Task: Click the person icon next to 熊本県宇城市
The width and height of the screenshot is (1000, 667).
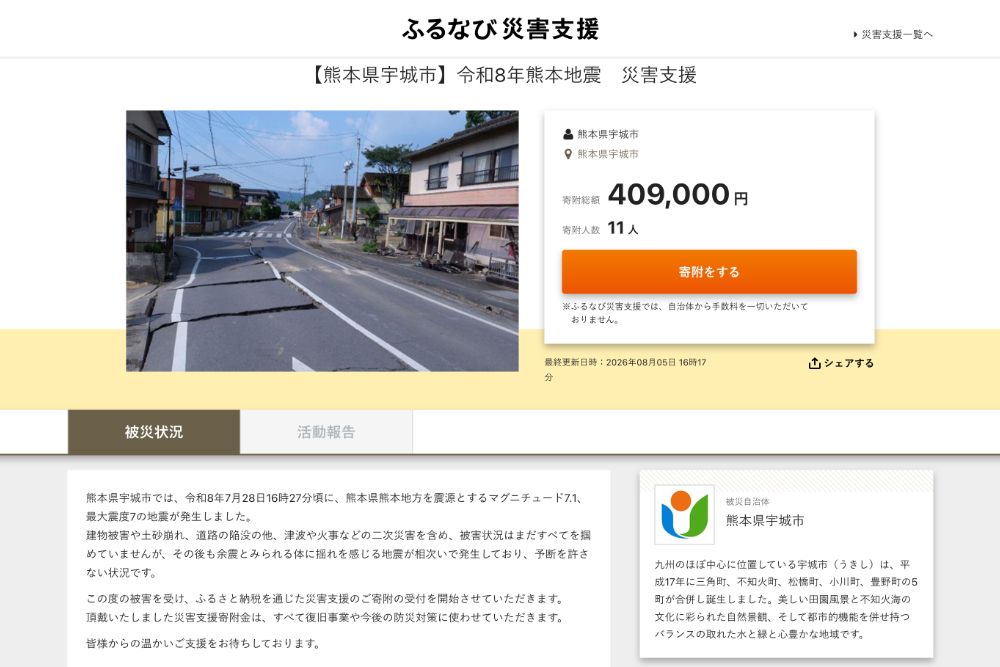Action: tap(568, 134)
